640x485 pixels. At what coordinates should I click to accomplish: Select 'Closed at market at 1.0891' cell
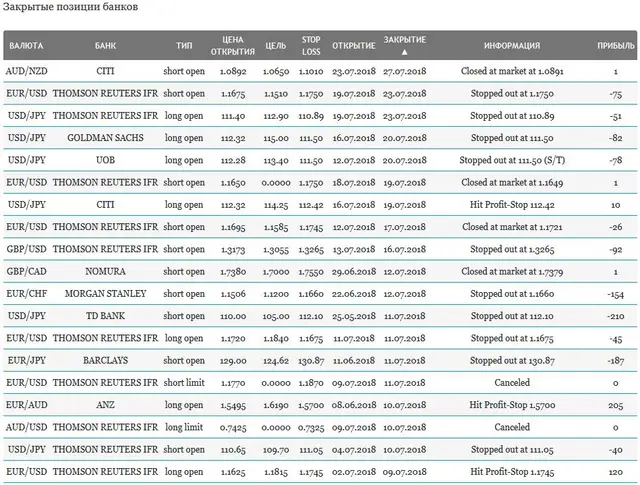(x=512, y=71)
